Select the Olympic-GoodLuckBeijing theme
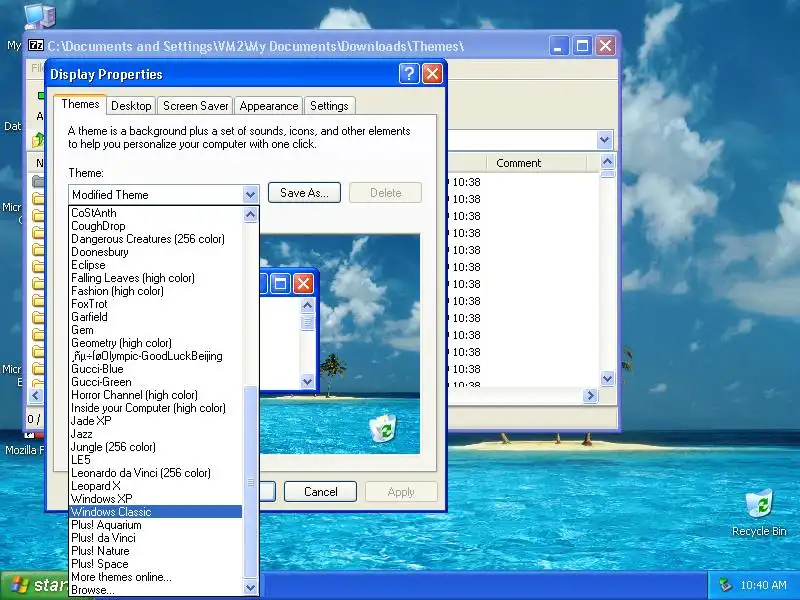The height and width of the screenshot is (600, 800). pos(156,356)
